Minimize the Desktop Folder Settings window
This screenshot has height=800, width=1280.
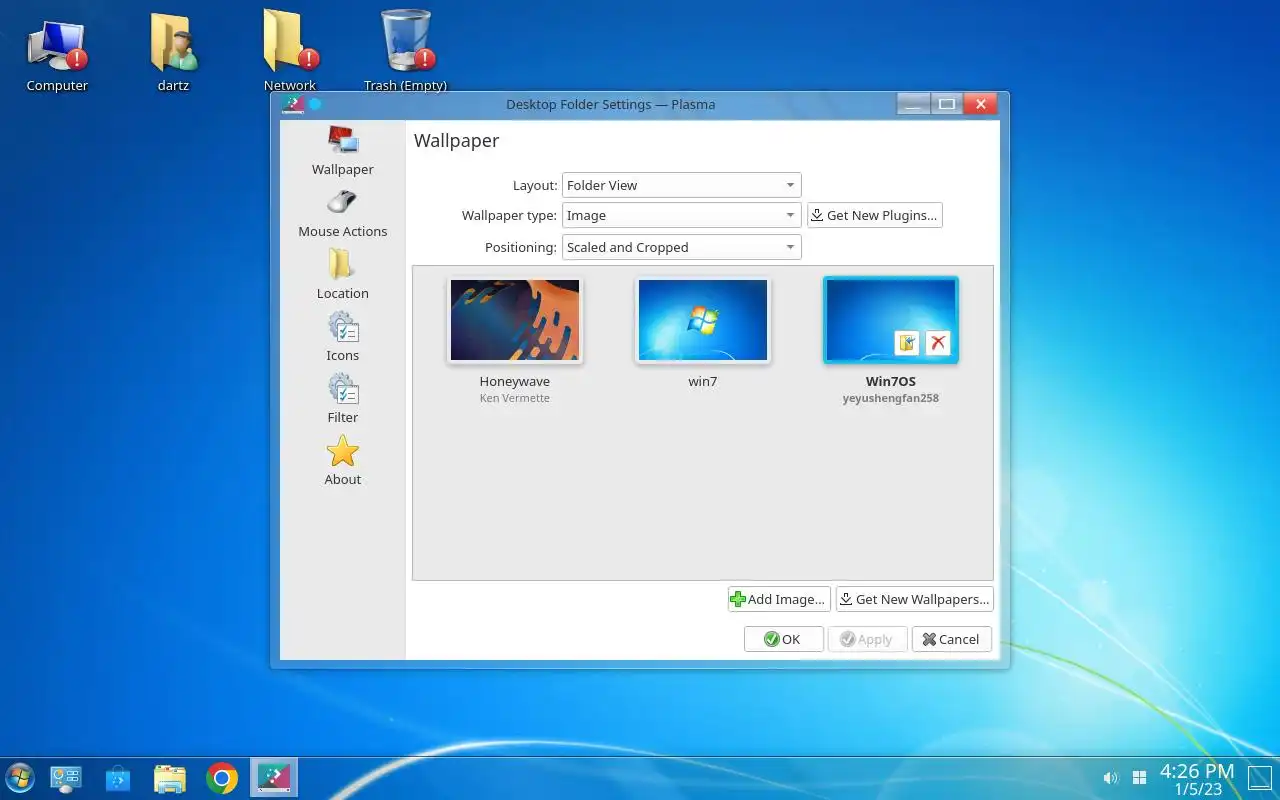913,103
